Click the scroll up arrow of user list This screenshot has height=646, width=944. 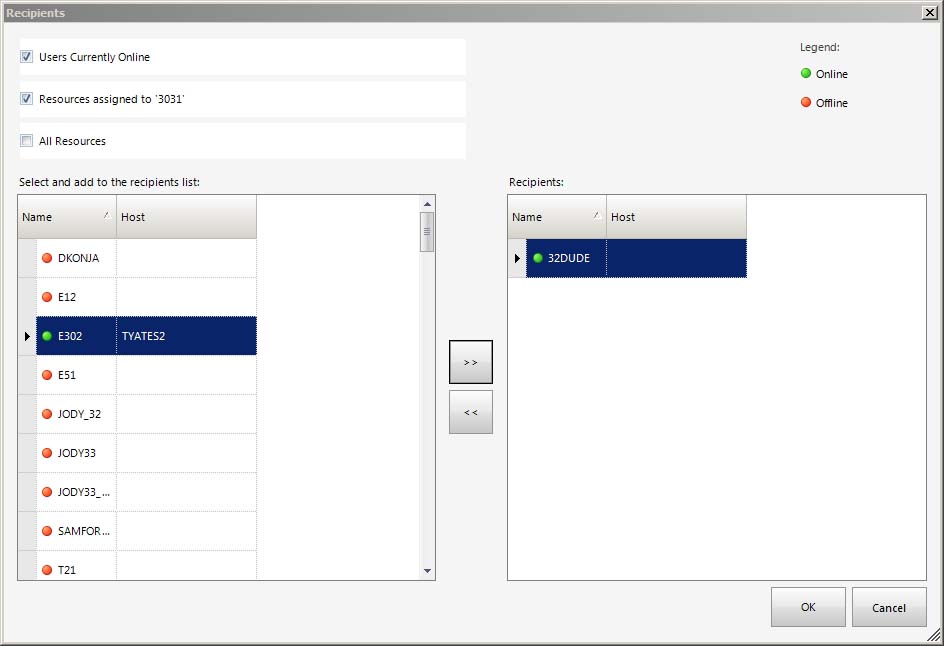tap(427, 204)
